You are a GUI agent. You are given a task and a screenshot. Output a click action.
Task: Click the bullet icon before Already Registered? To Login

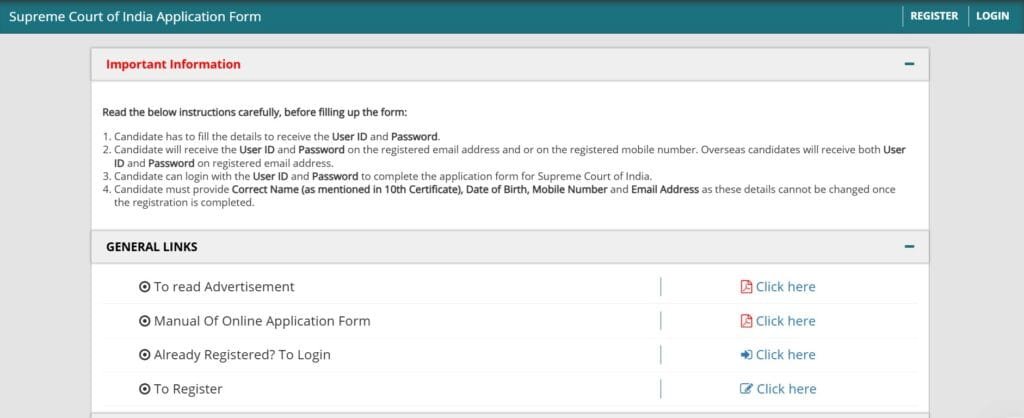(x=144, y=355)
